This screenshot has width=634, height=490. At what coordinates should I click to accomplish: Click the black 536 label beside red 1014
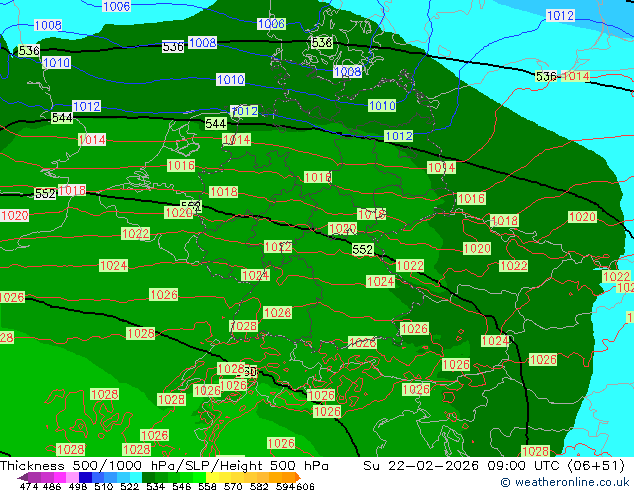[x=546, y=76]
